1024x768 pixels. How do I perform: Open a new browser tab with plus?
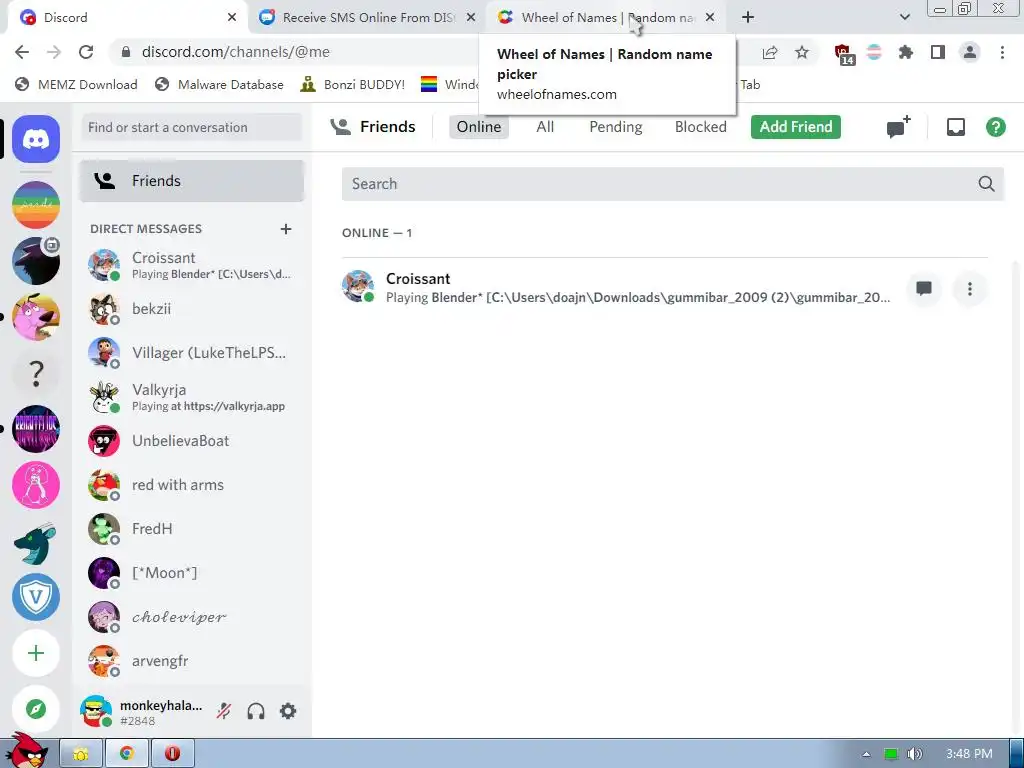point(748,18)
